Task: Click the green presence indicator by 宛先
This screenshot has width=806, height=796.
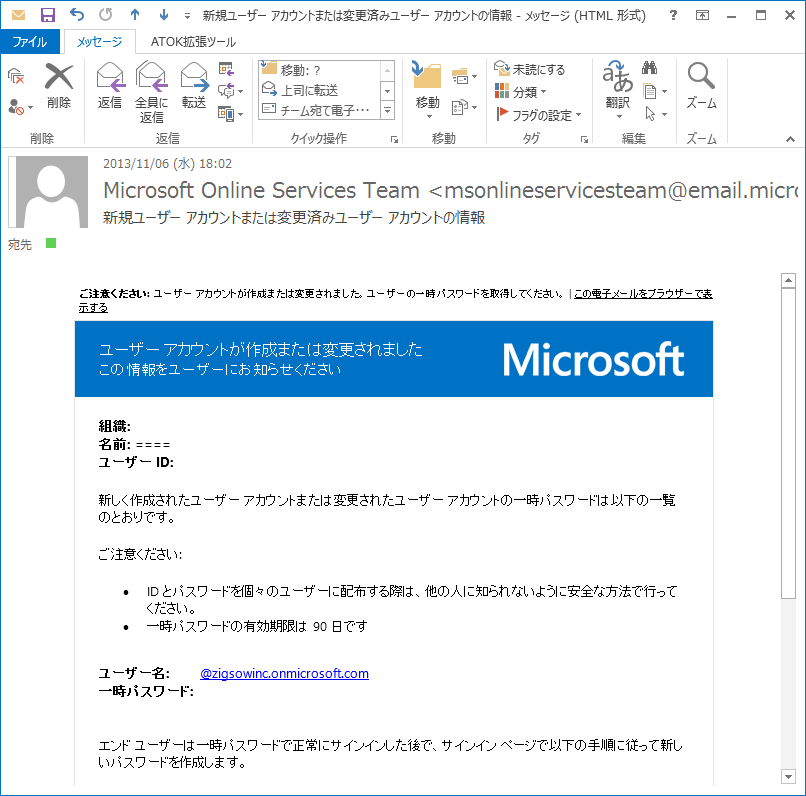Action: pos(51,243)
